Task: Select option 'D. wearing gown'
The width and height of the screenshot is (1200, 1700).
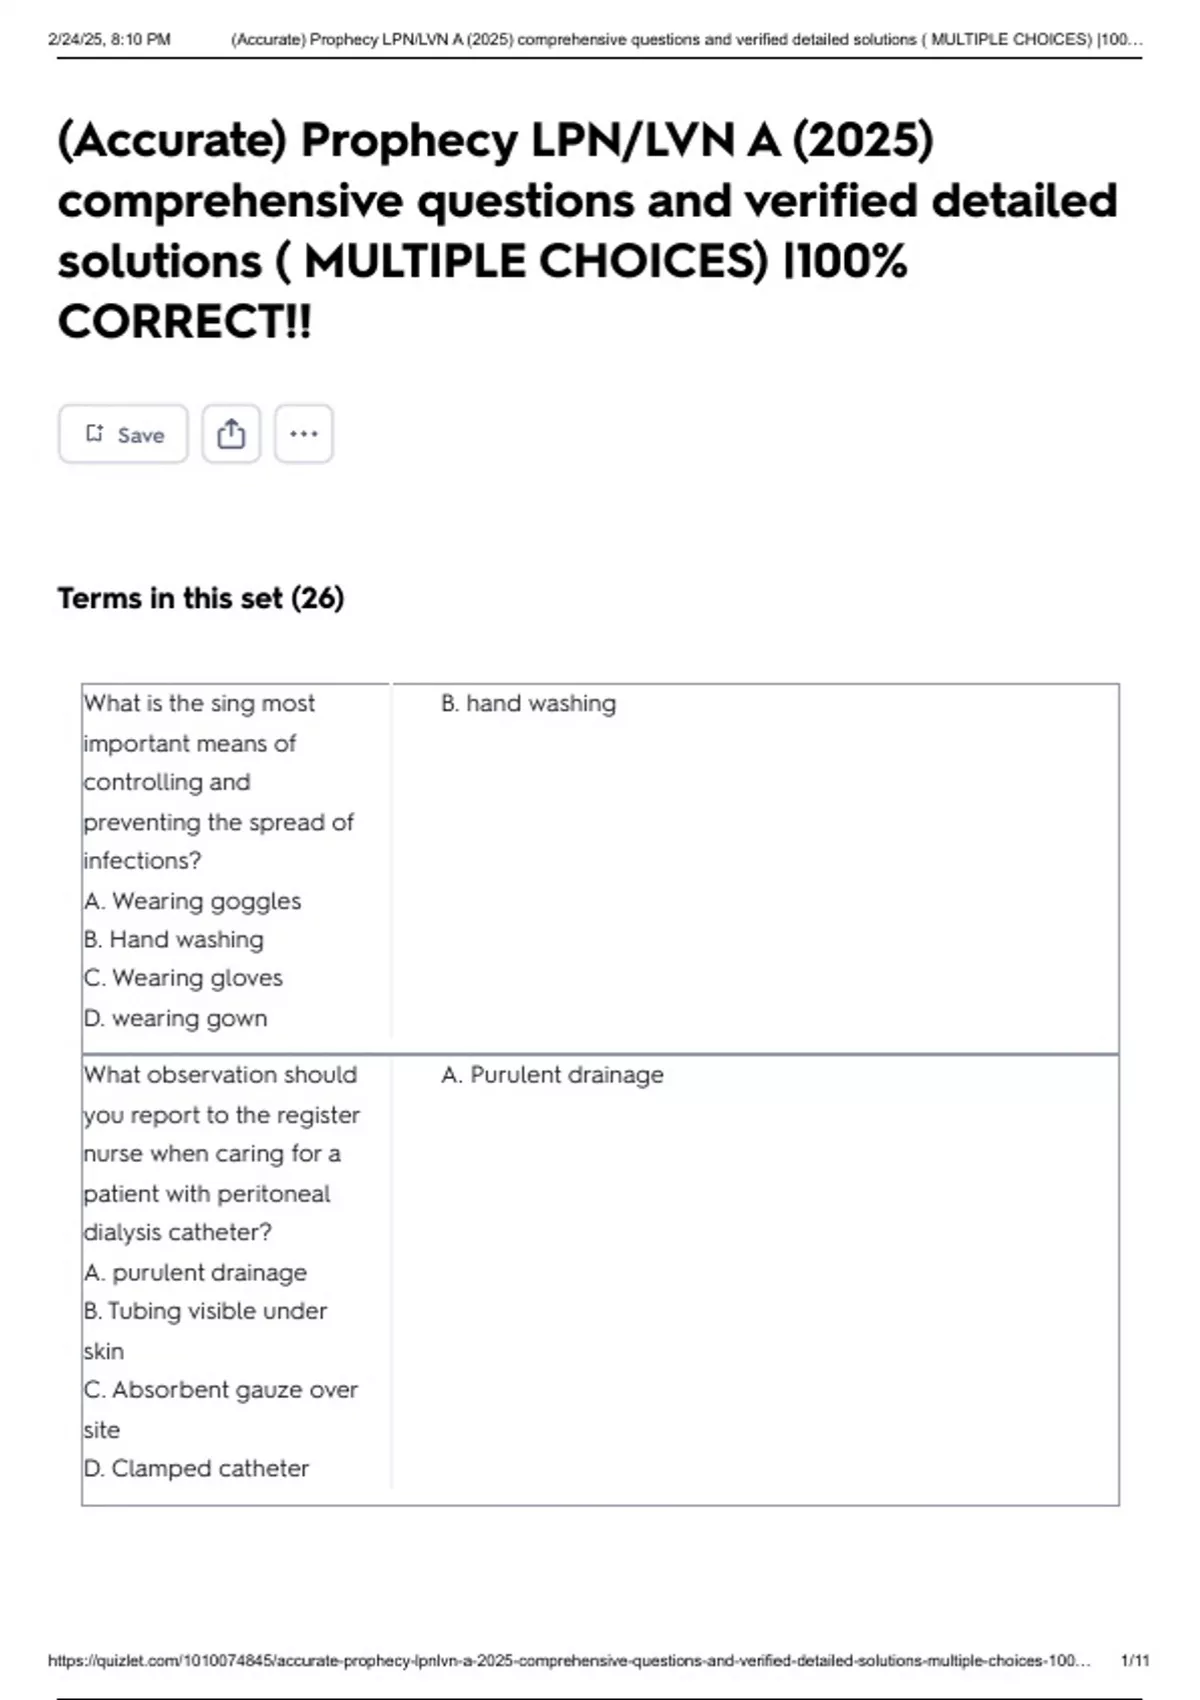Action: coord(176,1018)
